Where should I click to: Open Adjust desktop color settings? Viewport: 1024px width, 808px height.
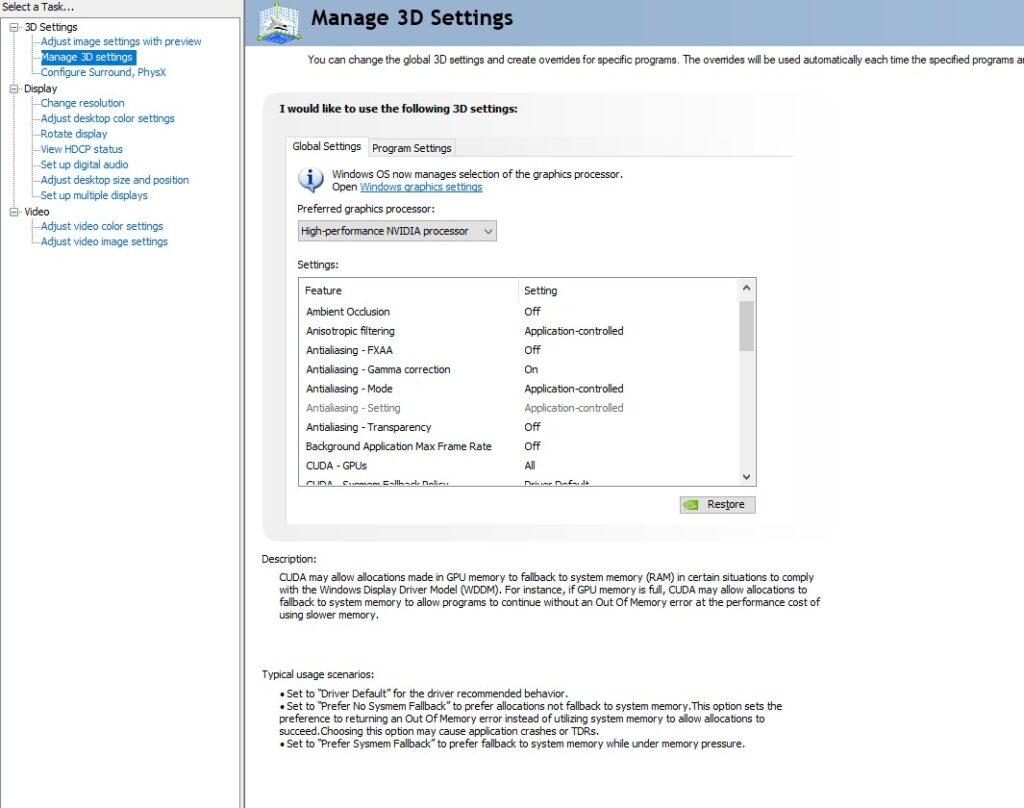(x=108, y=118)
